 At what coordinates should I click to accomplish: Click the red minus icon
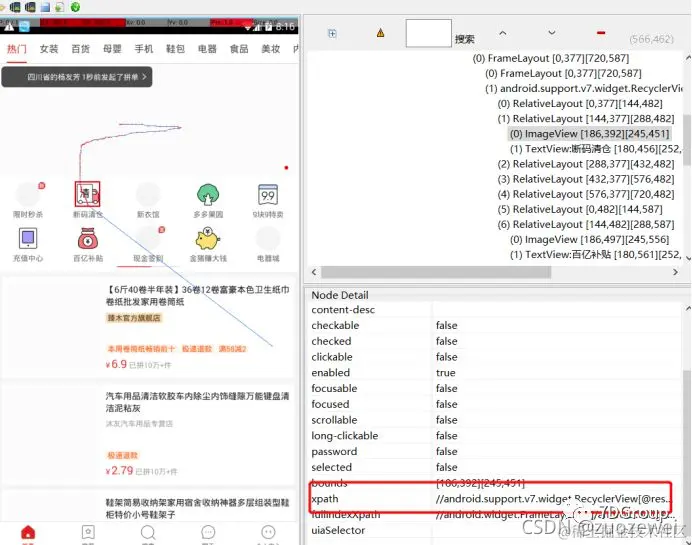601,33
